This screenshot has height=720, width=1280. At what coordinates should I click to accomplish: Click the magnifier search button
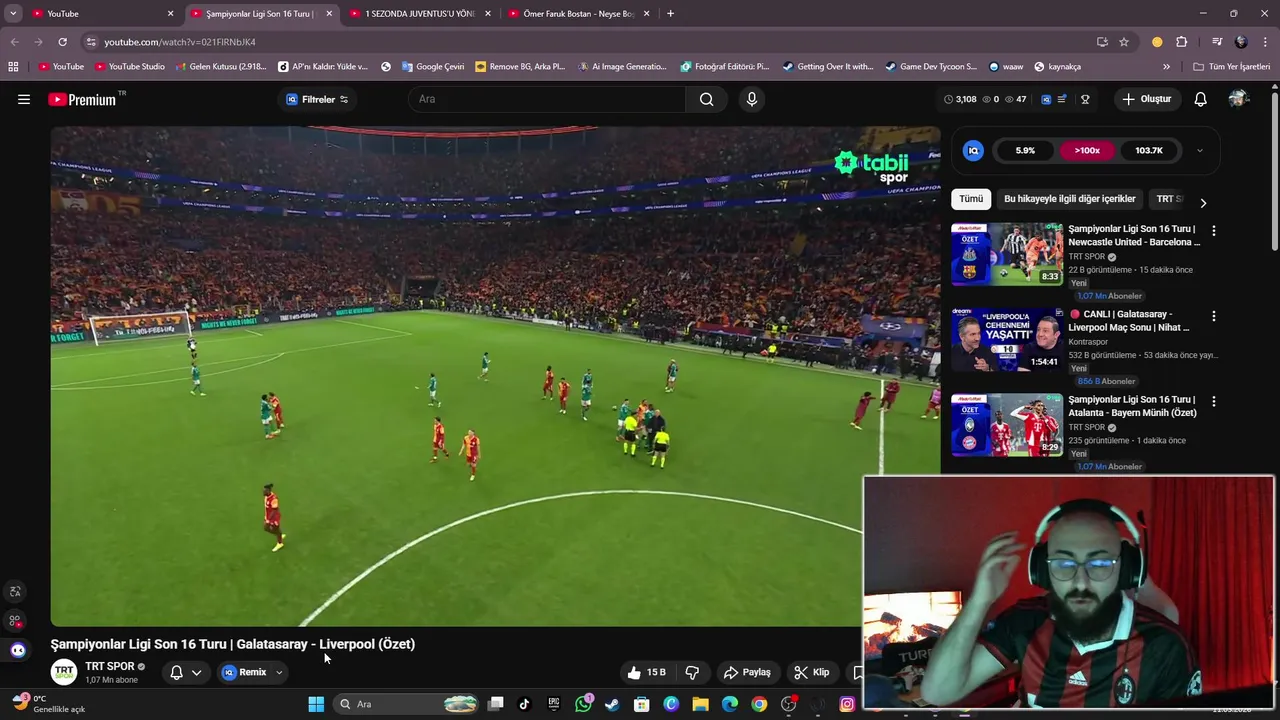click(x=707, y=99)
